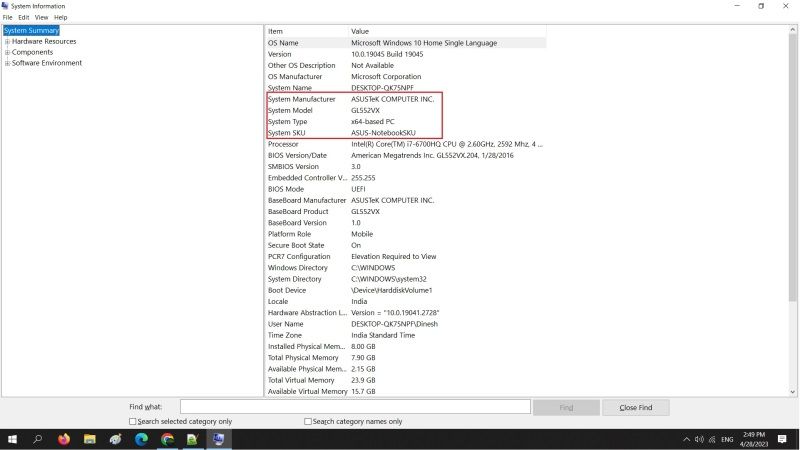
Task: Select the Total Physical Memory row
Action: [x=406, y=357]
